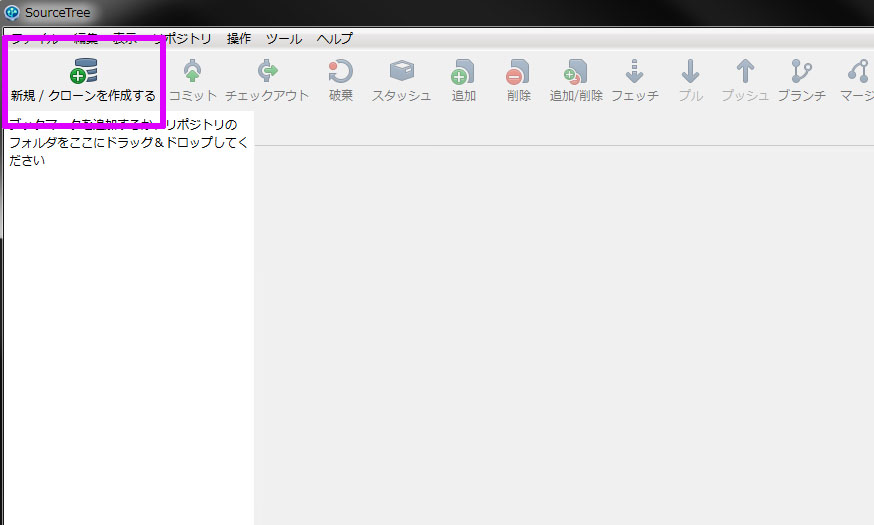Click the 新規 / クローンを作成する database icon
Image resolution: width=874 pixels, height=525 pixels.
[84, 71]
